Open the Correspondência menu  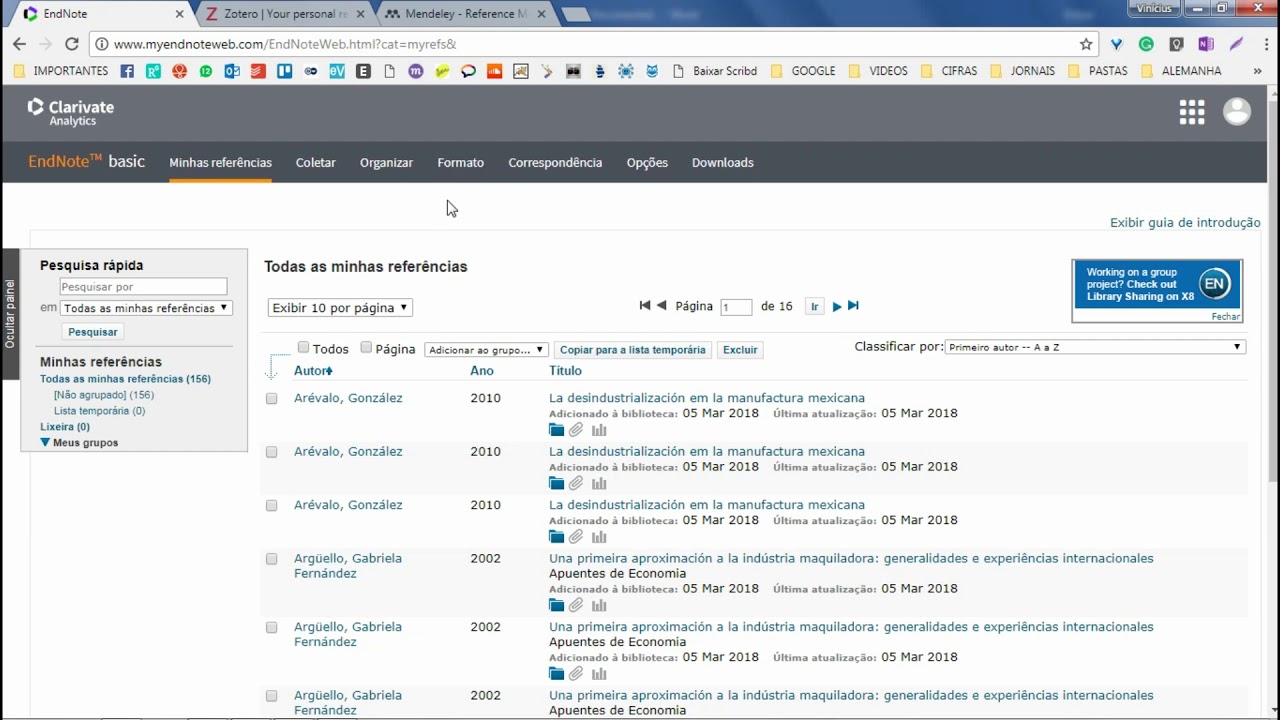click(555, 162)
